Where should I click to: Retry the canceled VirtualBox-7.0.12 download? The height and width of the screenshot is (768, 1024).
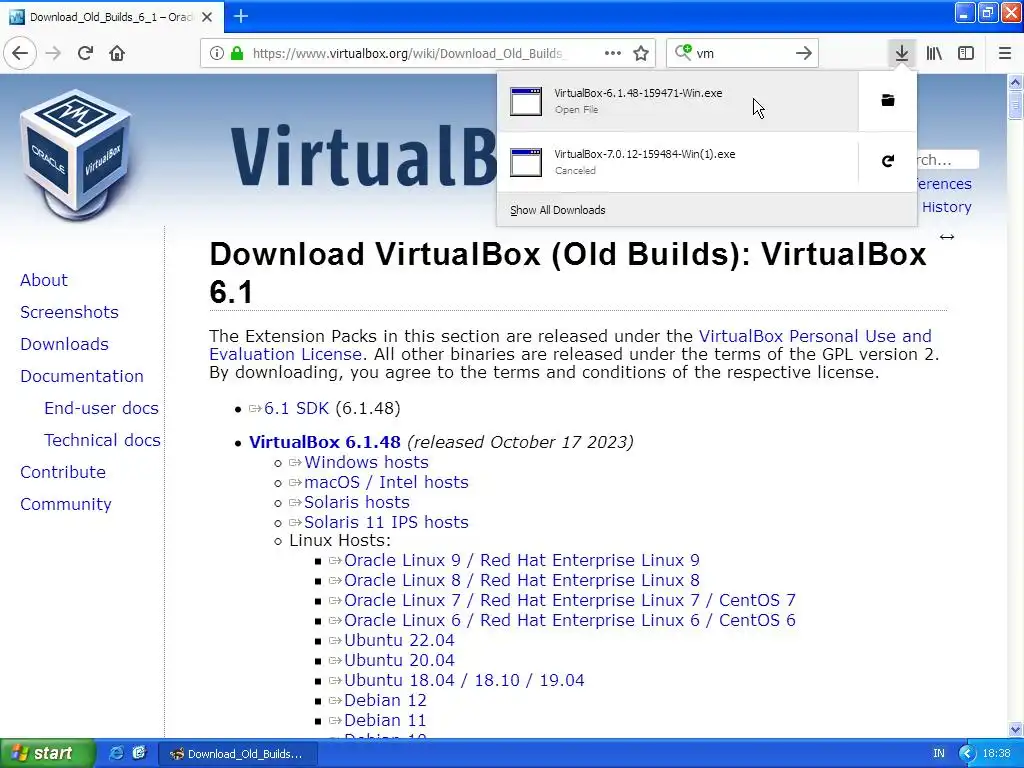pos(888,161)
